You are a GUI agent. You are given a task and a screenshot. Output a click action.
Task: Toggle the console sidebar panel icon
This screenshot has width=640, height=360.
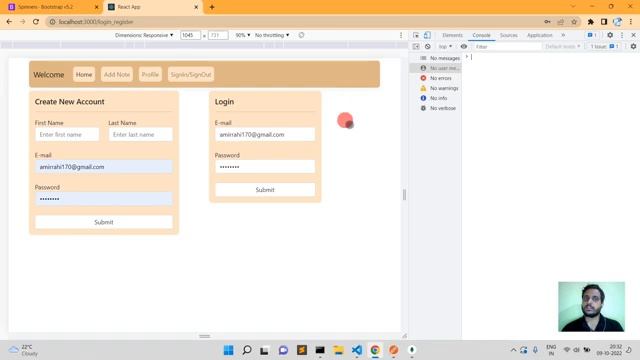416,47
